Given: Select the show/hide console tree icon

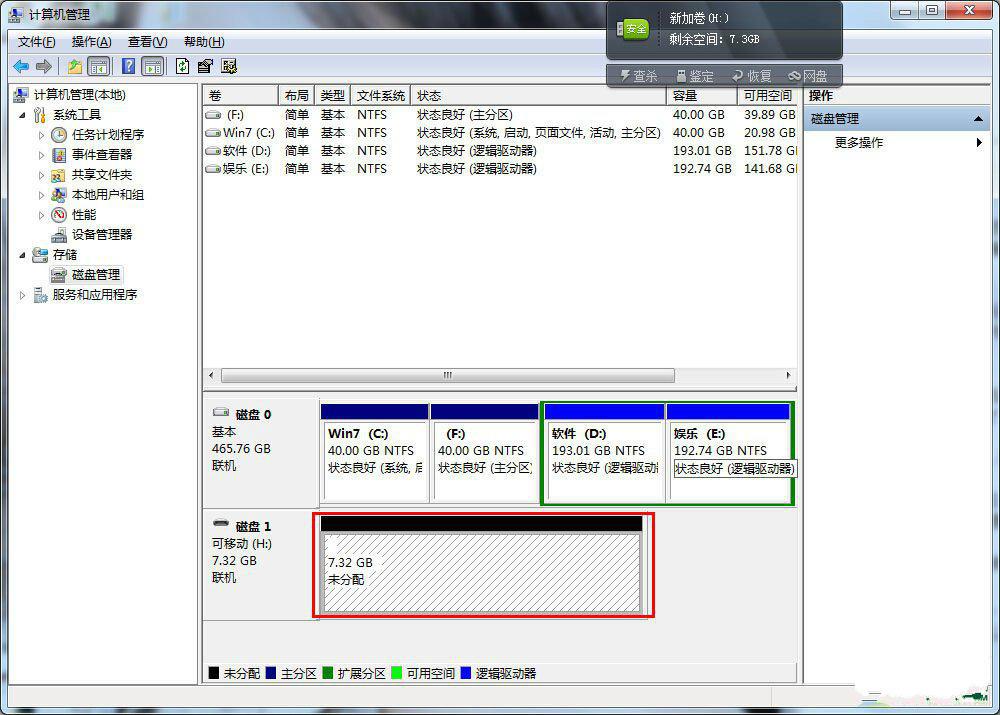Looking at the screenshot, I should (97, 66).
